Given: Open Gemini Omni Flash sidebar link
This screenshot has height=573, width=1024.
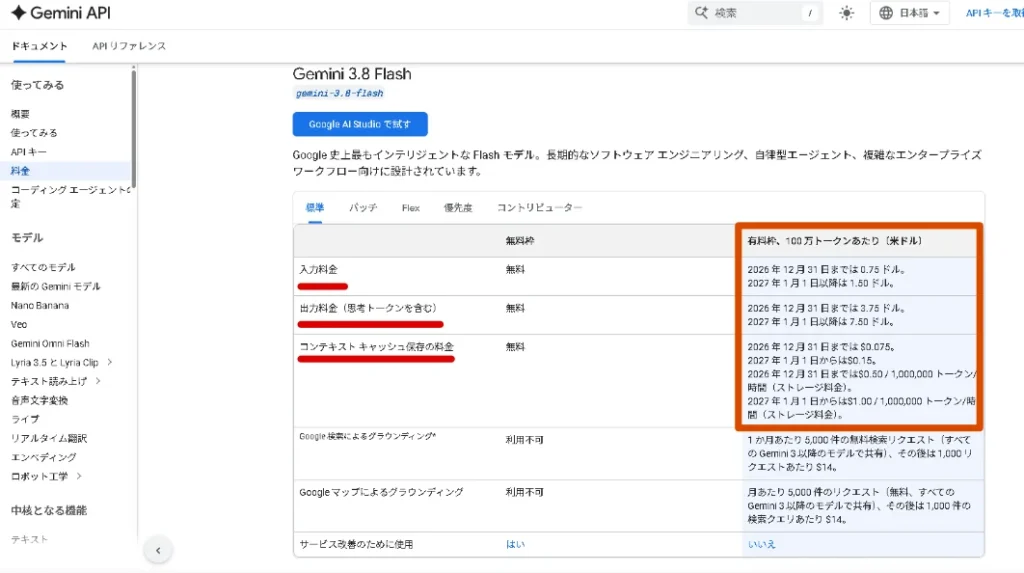Looking at the screenshot, I should click(x=50, y=343).
